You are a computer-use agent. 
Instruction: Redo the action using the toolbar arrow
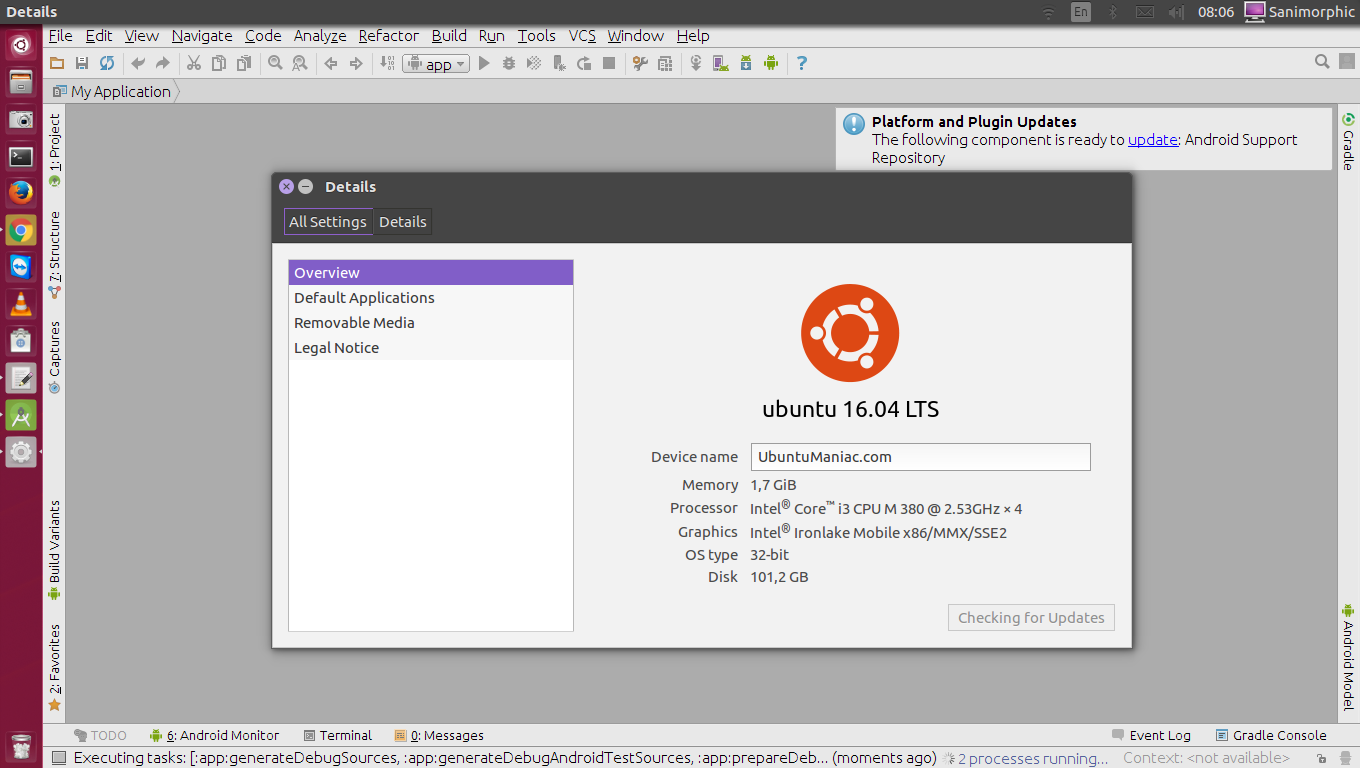click(x=162, y=63)
